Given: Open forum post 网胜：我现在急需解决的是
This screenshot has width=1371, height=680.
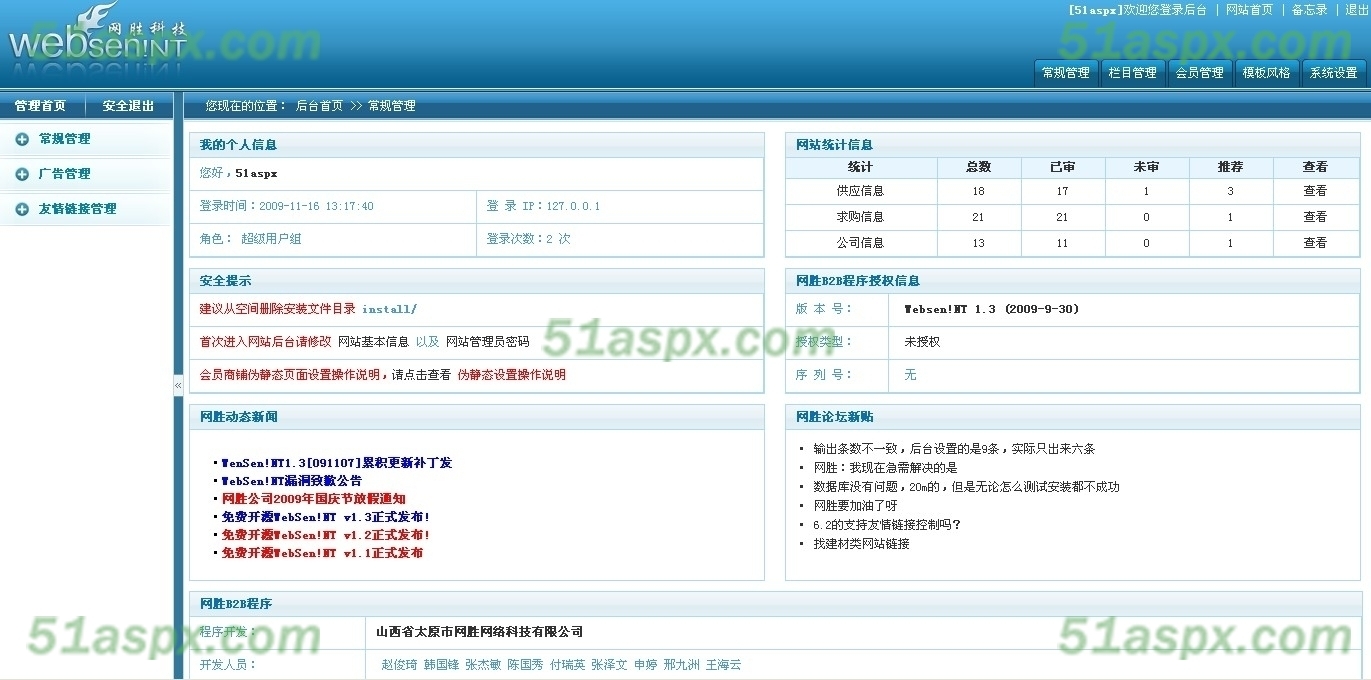Looking at the screenshot, I should pyautogui.click(x=885, y=468).
